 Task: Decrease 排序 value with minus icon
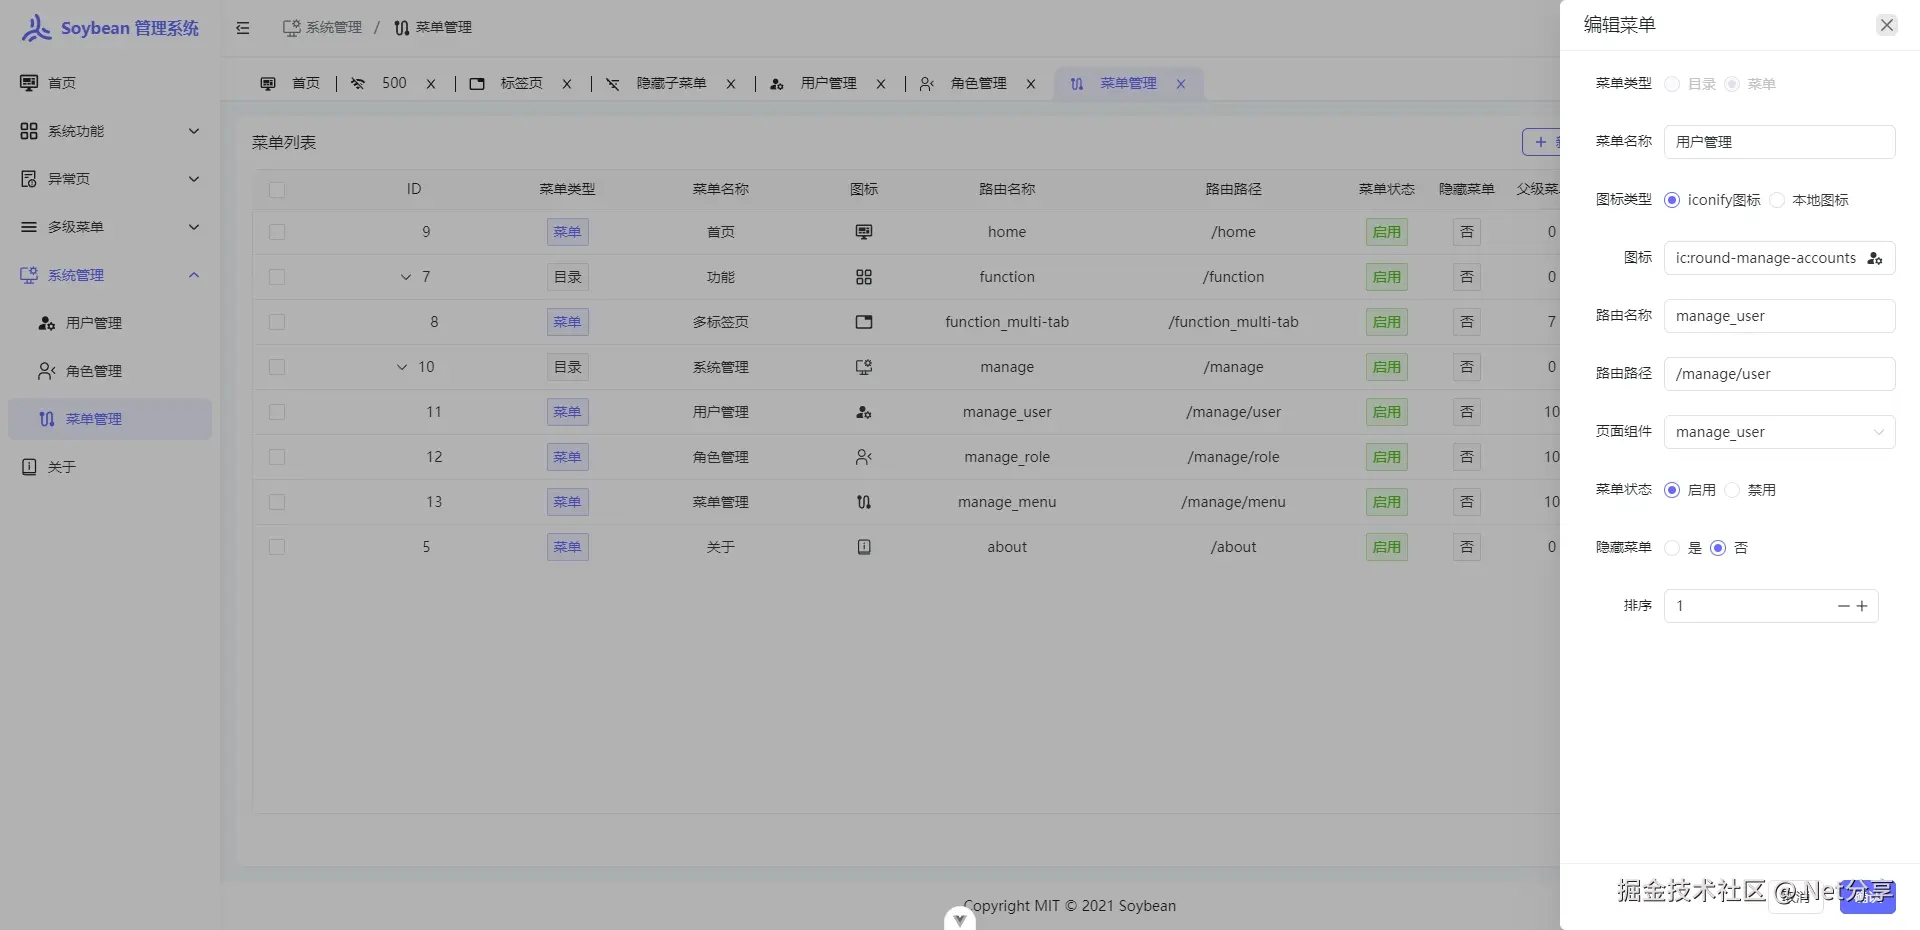click(1844, 606)
